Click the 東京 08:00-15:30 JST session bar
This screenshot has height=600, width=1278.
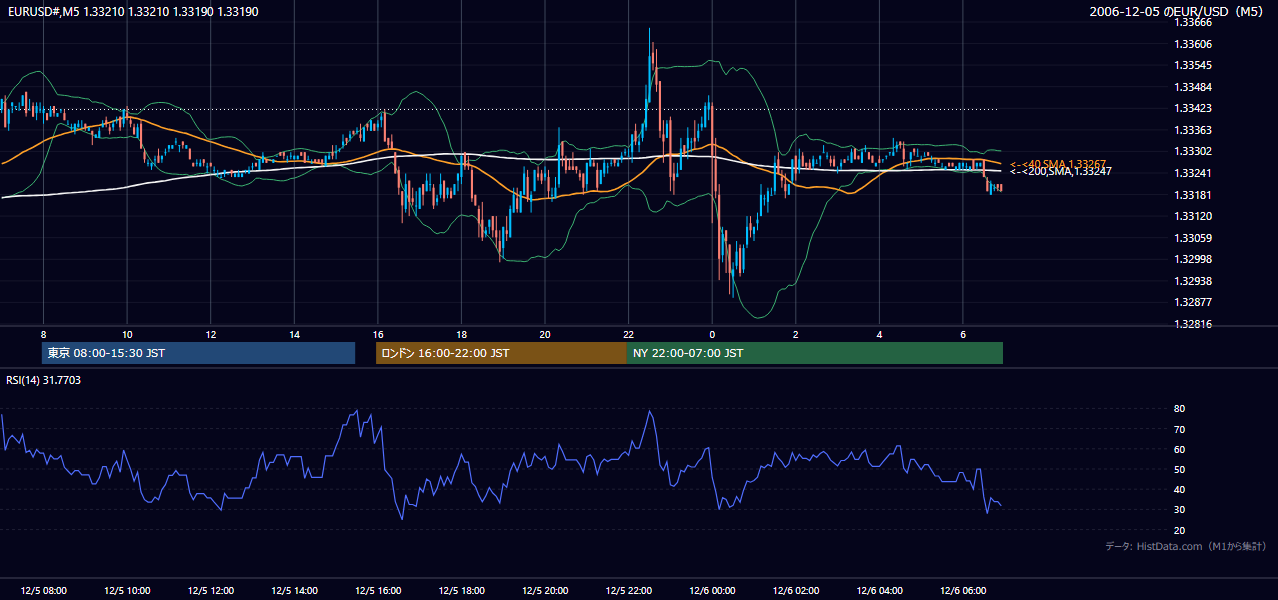198,353
